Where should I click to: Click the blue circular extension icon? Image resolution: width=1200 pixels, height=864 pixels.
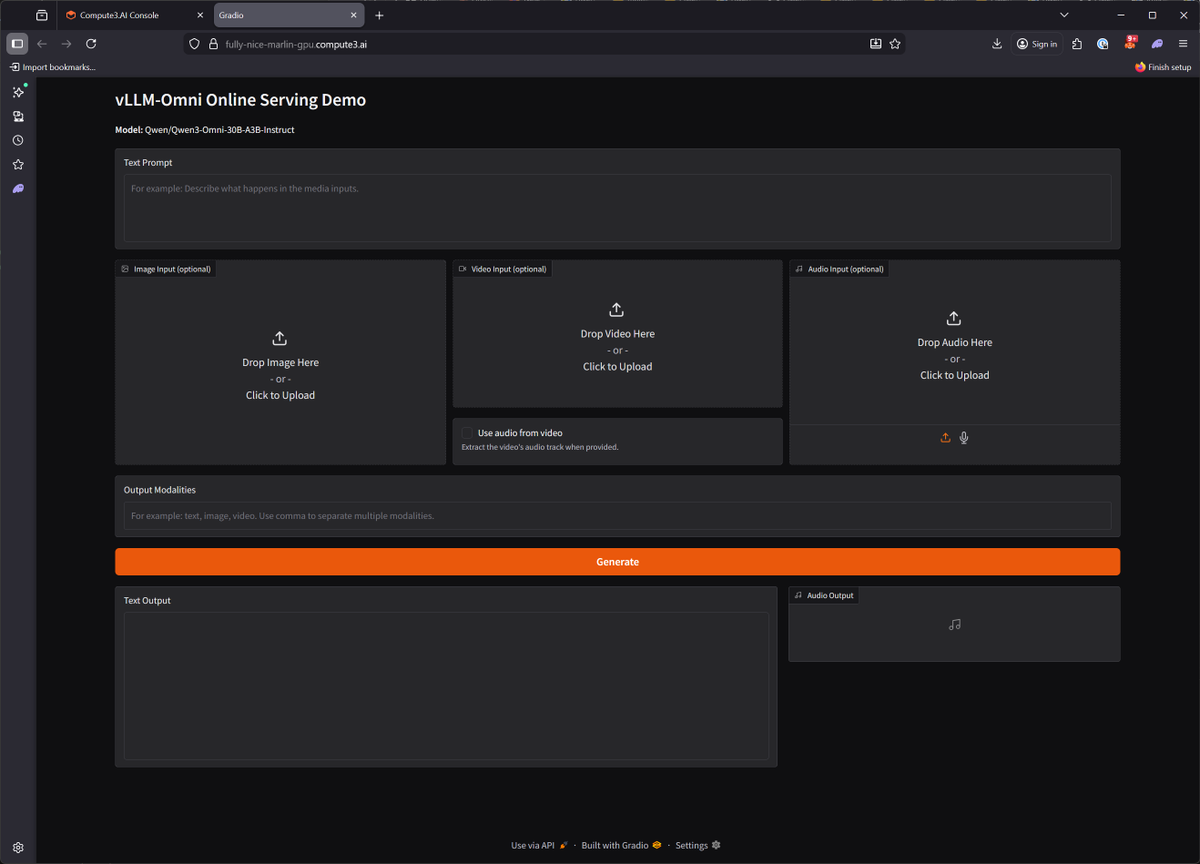[x=1103, y=44]
